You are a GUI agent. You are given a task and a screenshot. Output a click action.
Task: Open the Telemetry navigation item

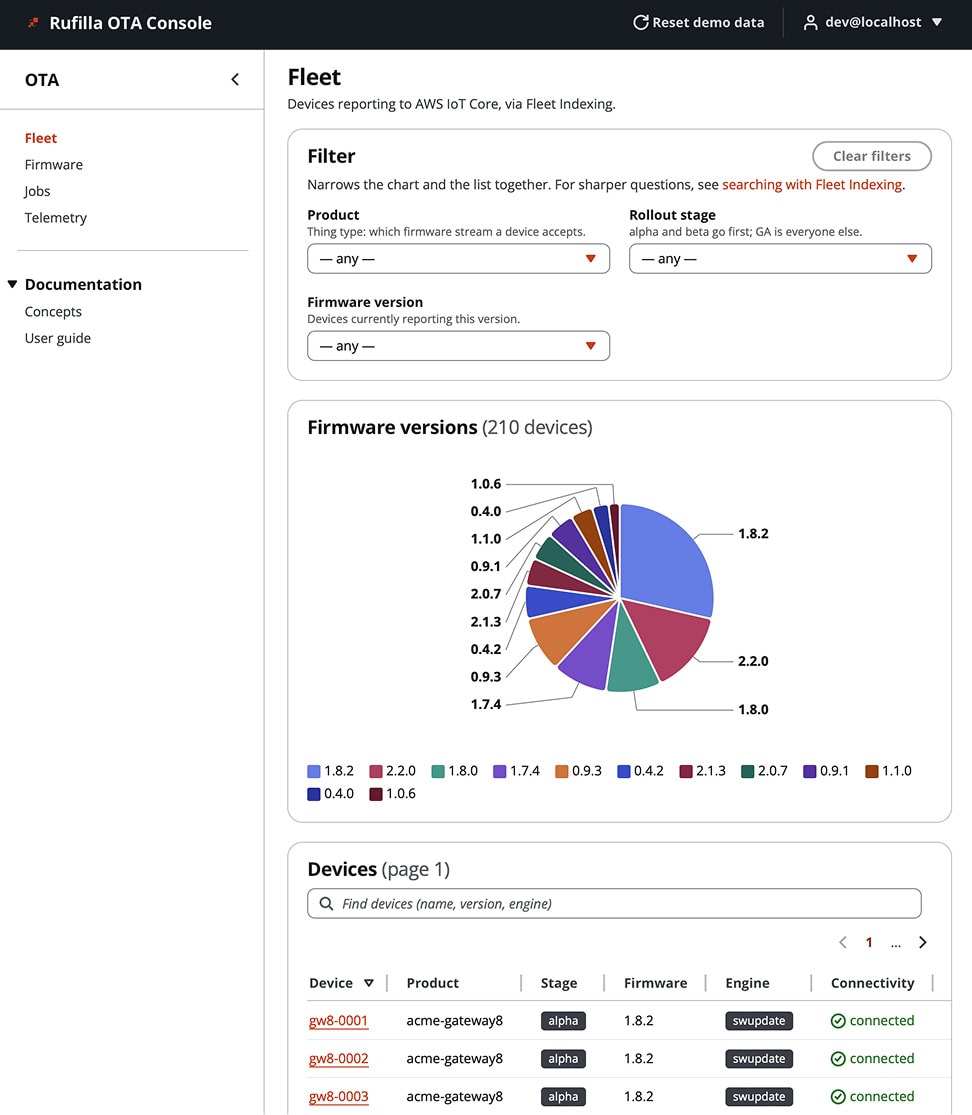tap(55, 218)
